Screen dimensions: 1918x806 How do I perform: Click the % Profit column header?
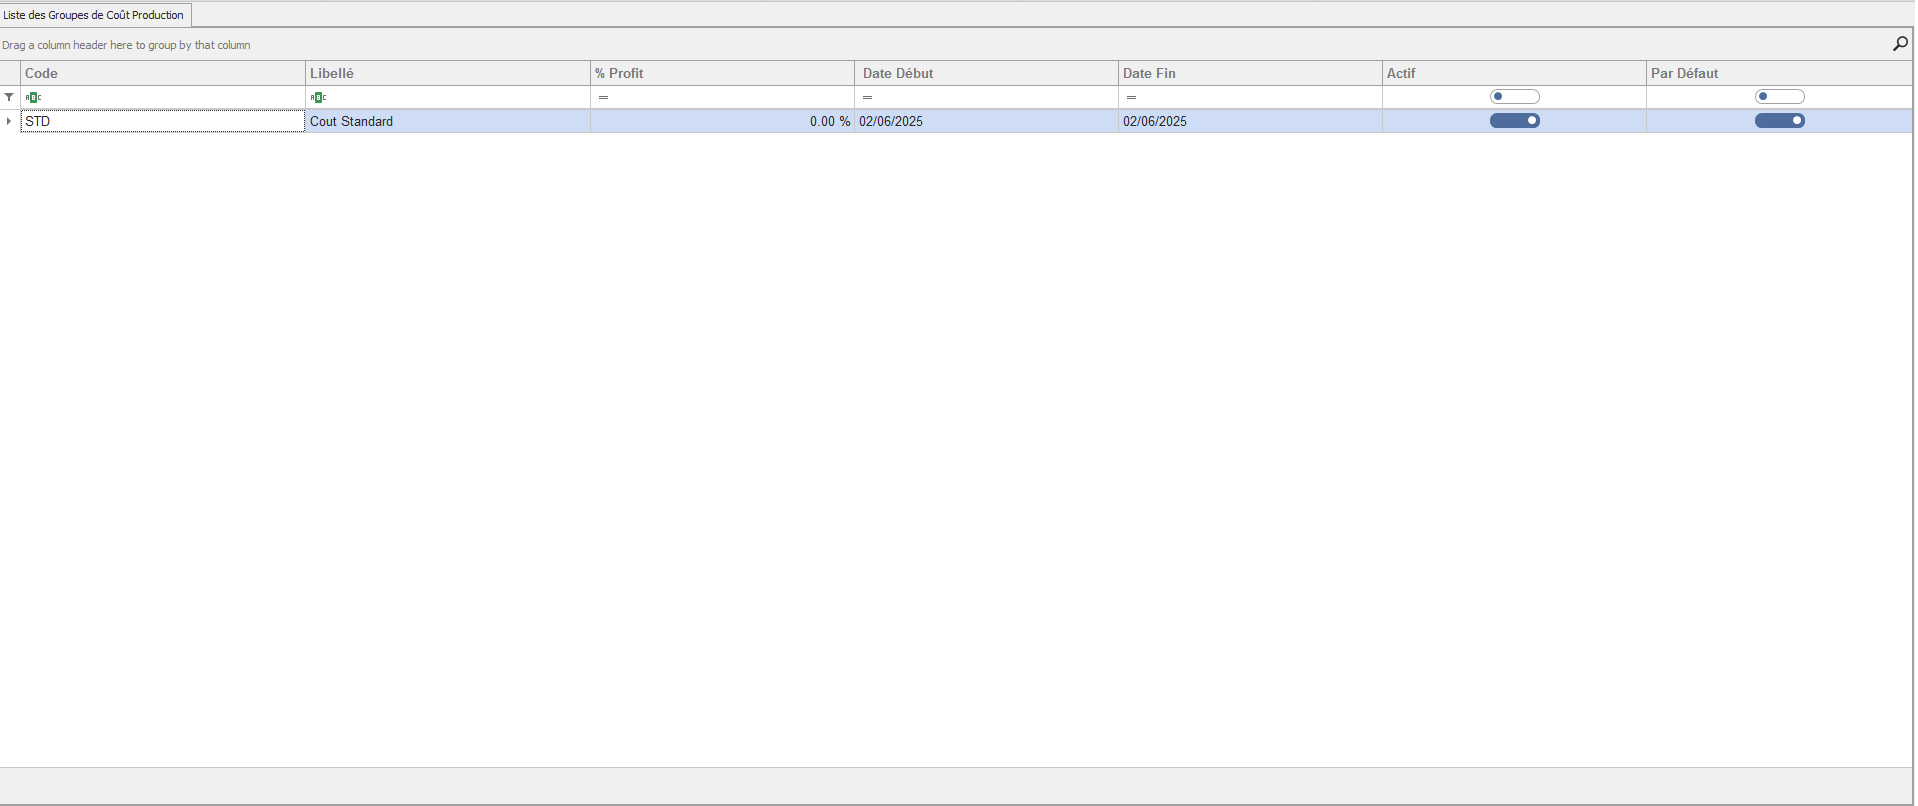721,73
